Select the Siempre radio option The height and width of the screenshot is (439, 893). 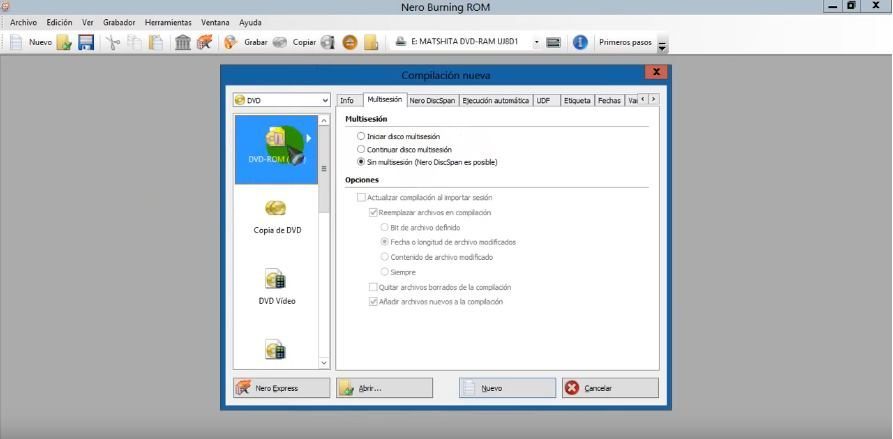pos(385,272)
